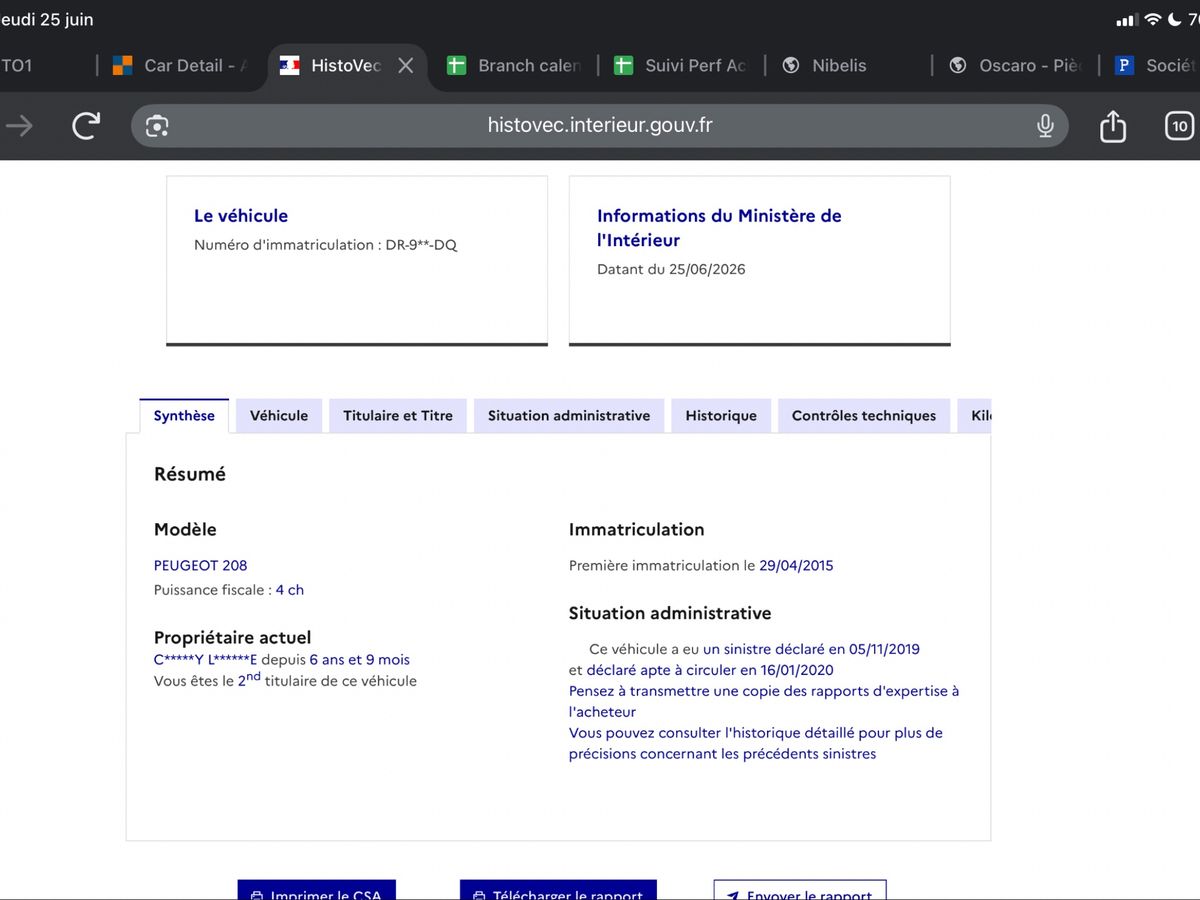Reload the page with the refresh icon

click(x=86, y=125)
